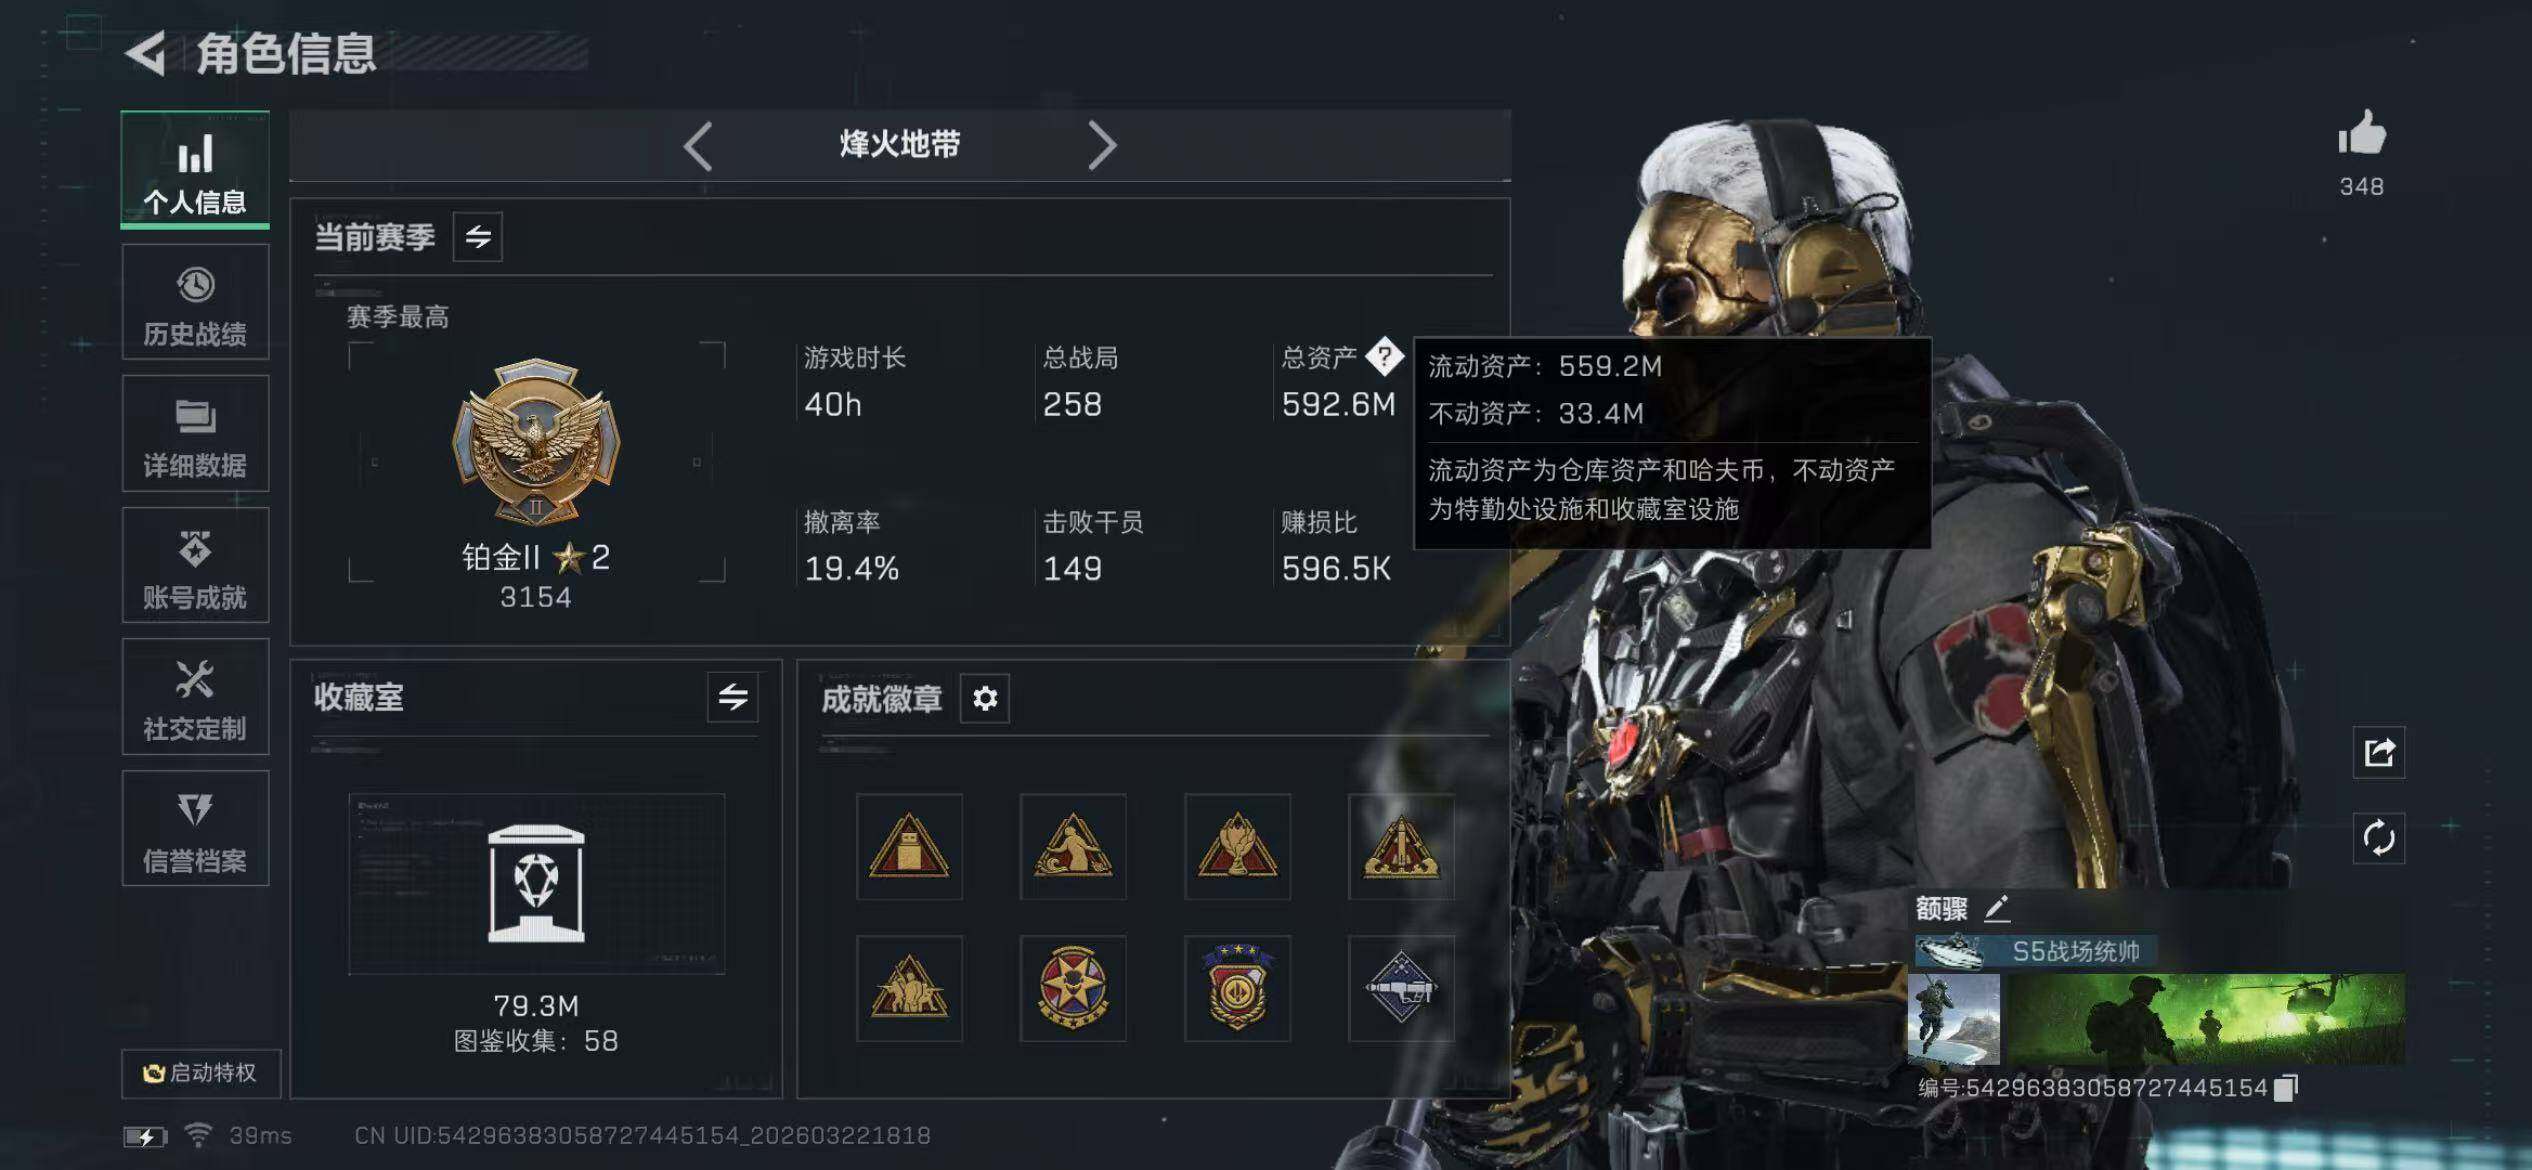2532x1170 pixels.
Task: Open the 历史战绩 tab
Action: [195, 302]
